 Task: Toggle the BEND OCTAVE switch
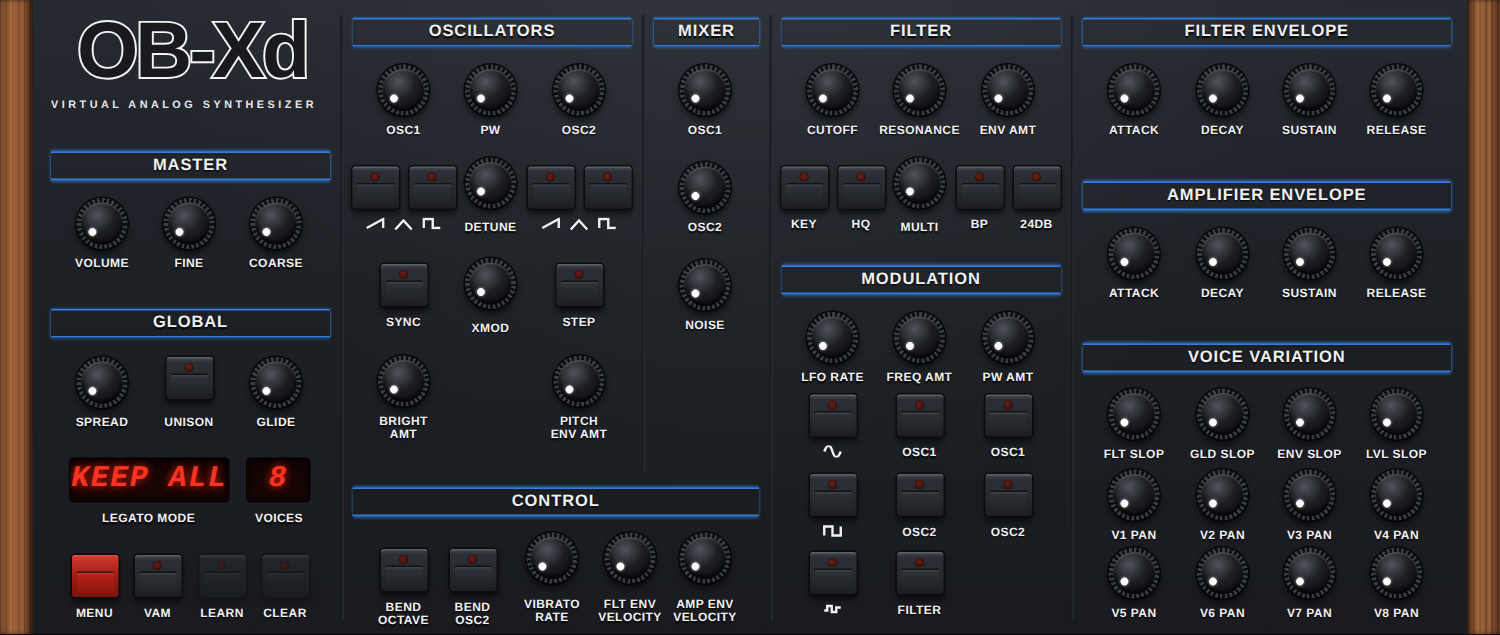(404, 570)
